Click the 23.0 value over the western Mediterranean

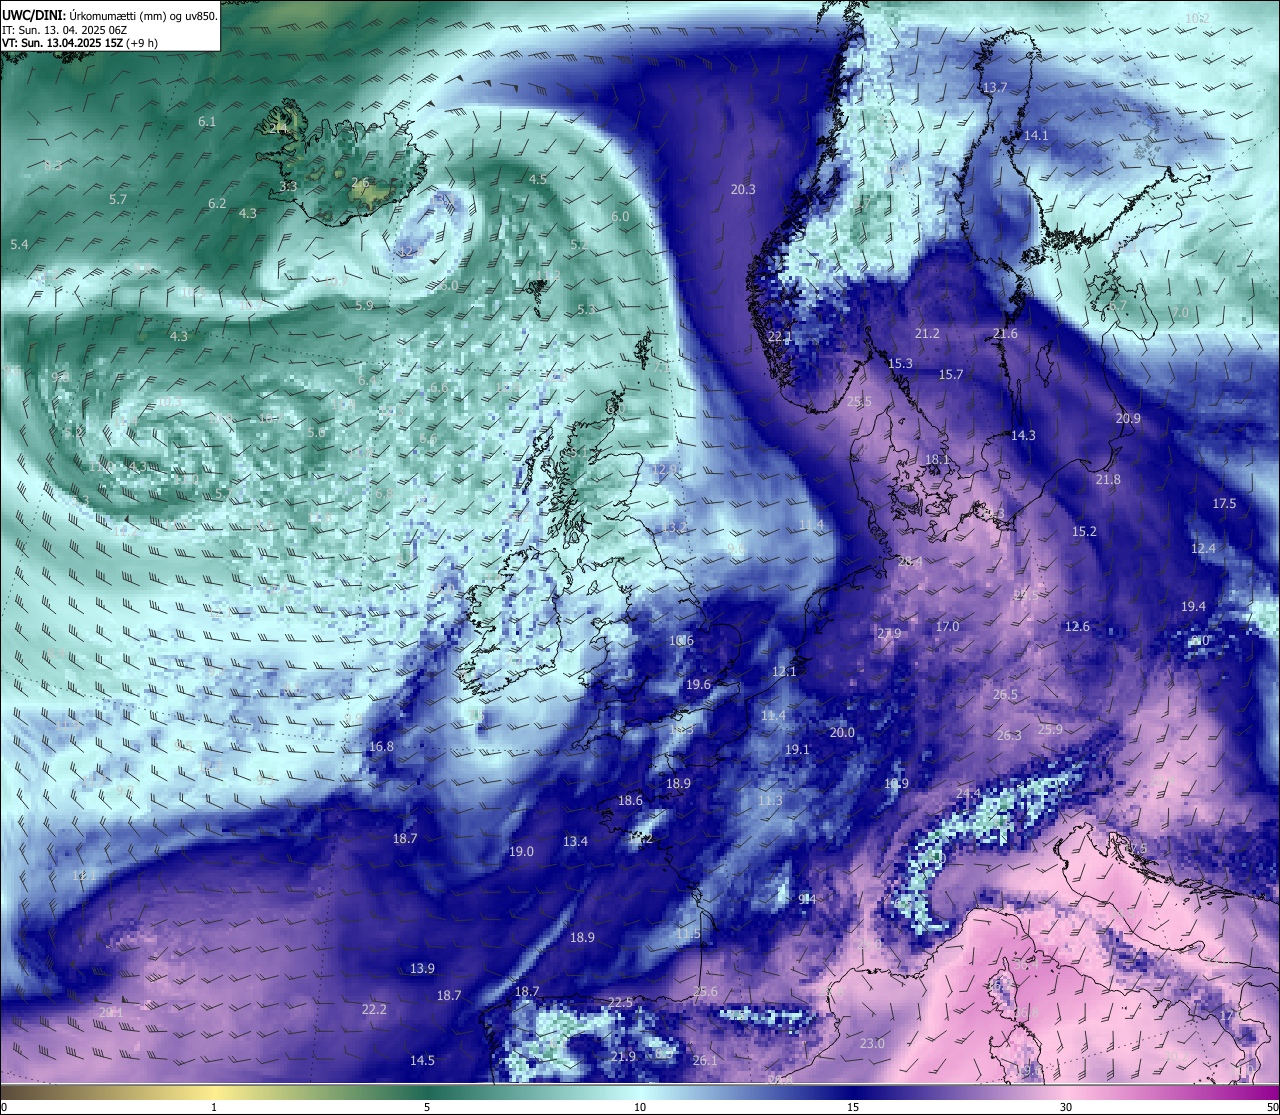point(872,1043)
